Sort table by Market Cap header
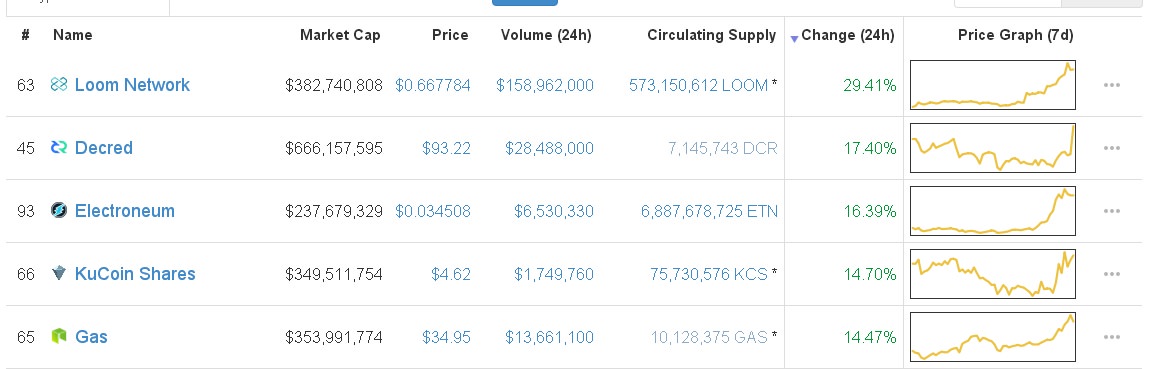 pos(340,35)
